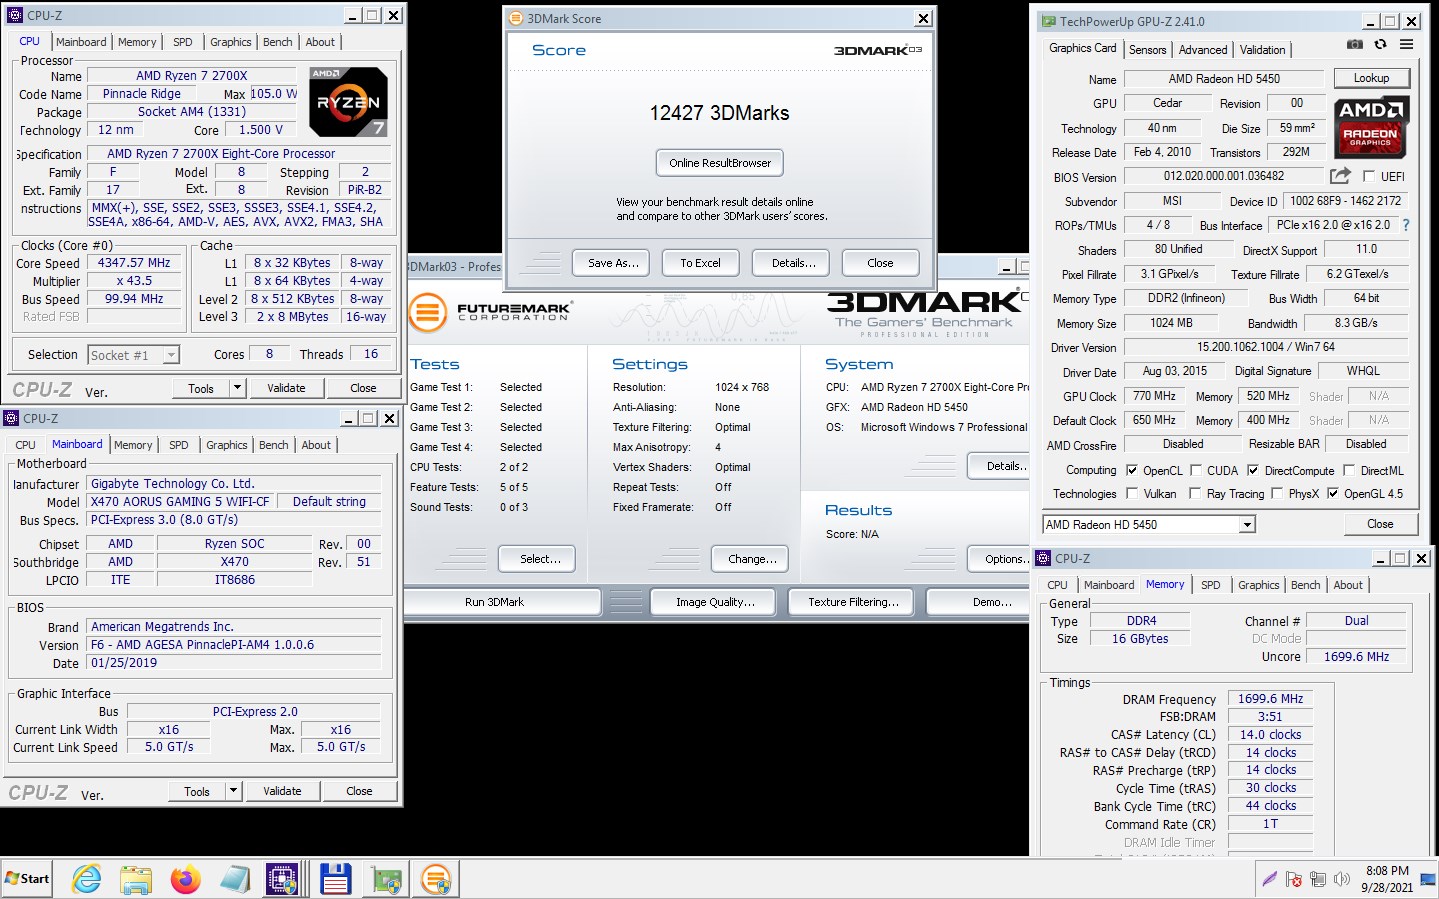
Task: Click Texture Filtering button in 3DMark
Action: click(x=853, y=602)
